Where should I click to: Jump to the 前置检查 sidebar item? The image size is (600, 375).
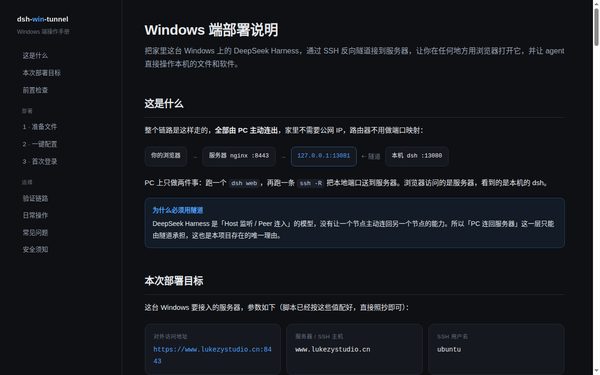pos(35,90)
